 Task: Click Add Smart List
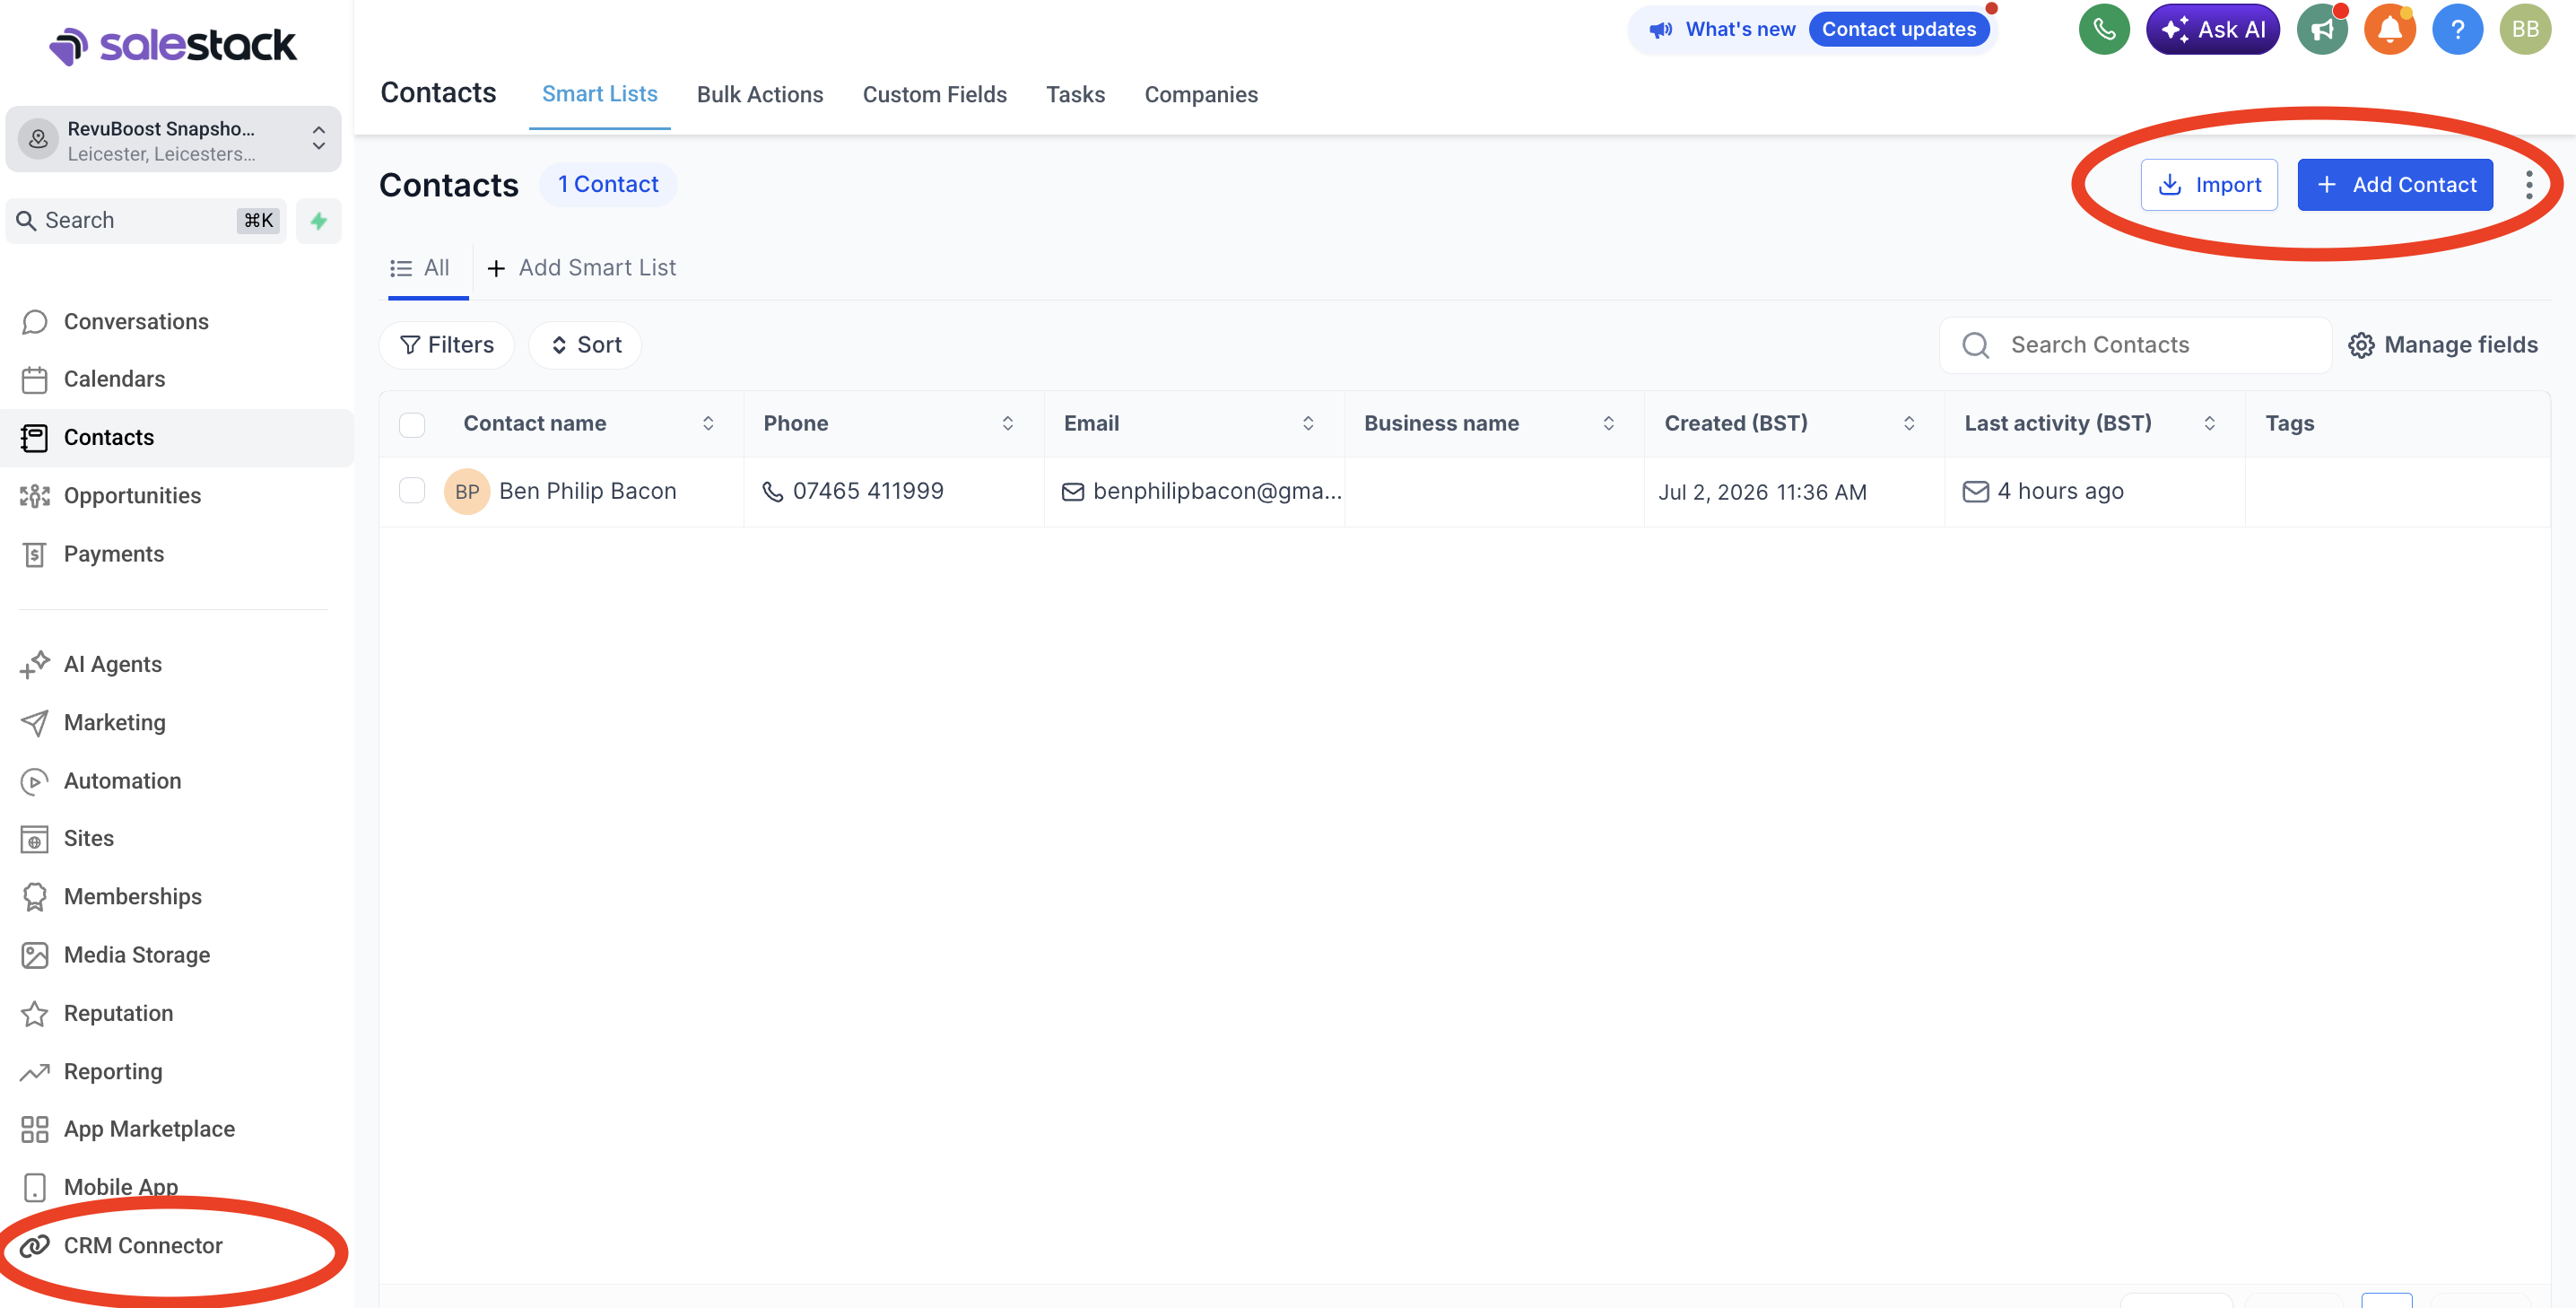(x=581, y=269)
